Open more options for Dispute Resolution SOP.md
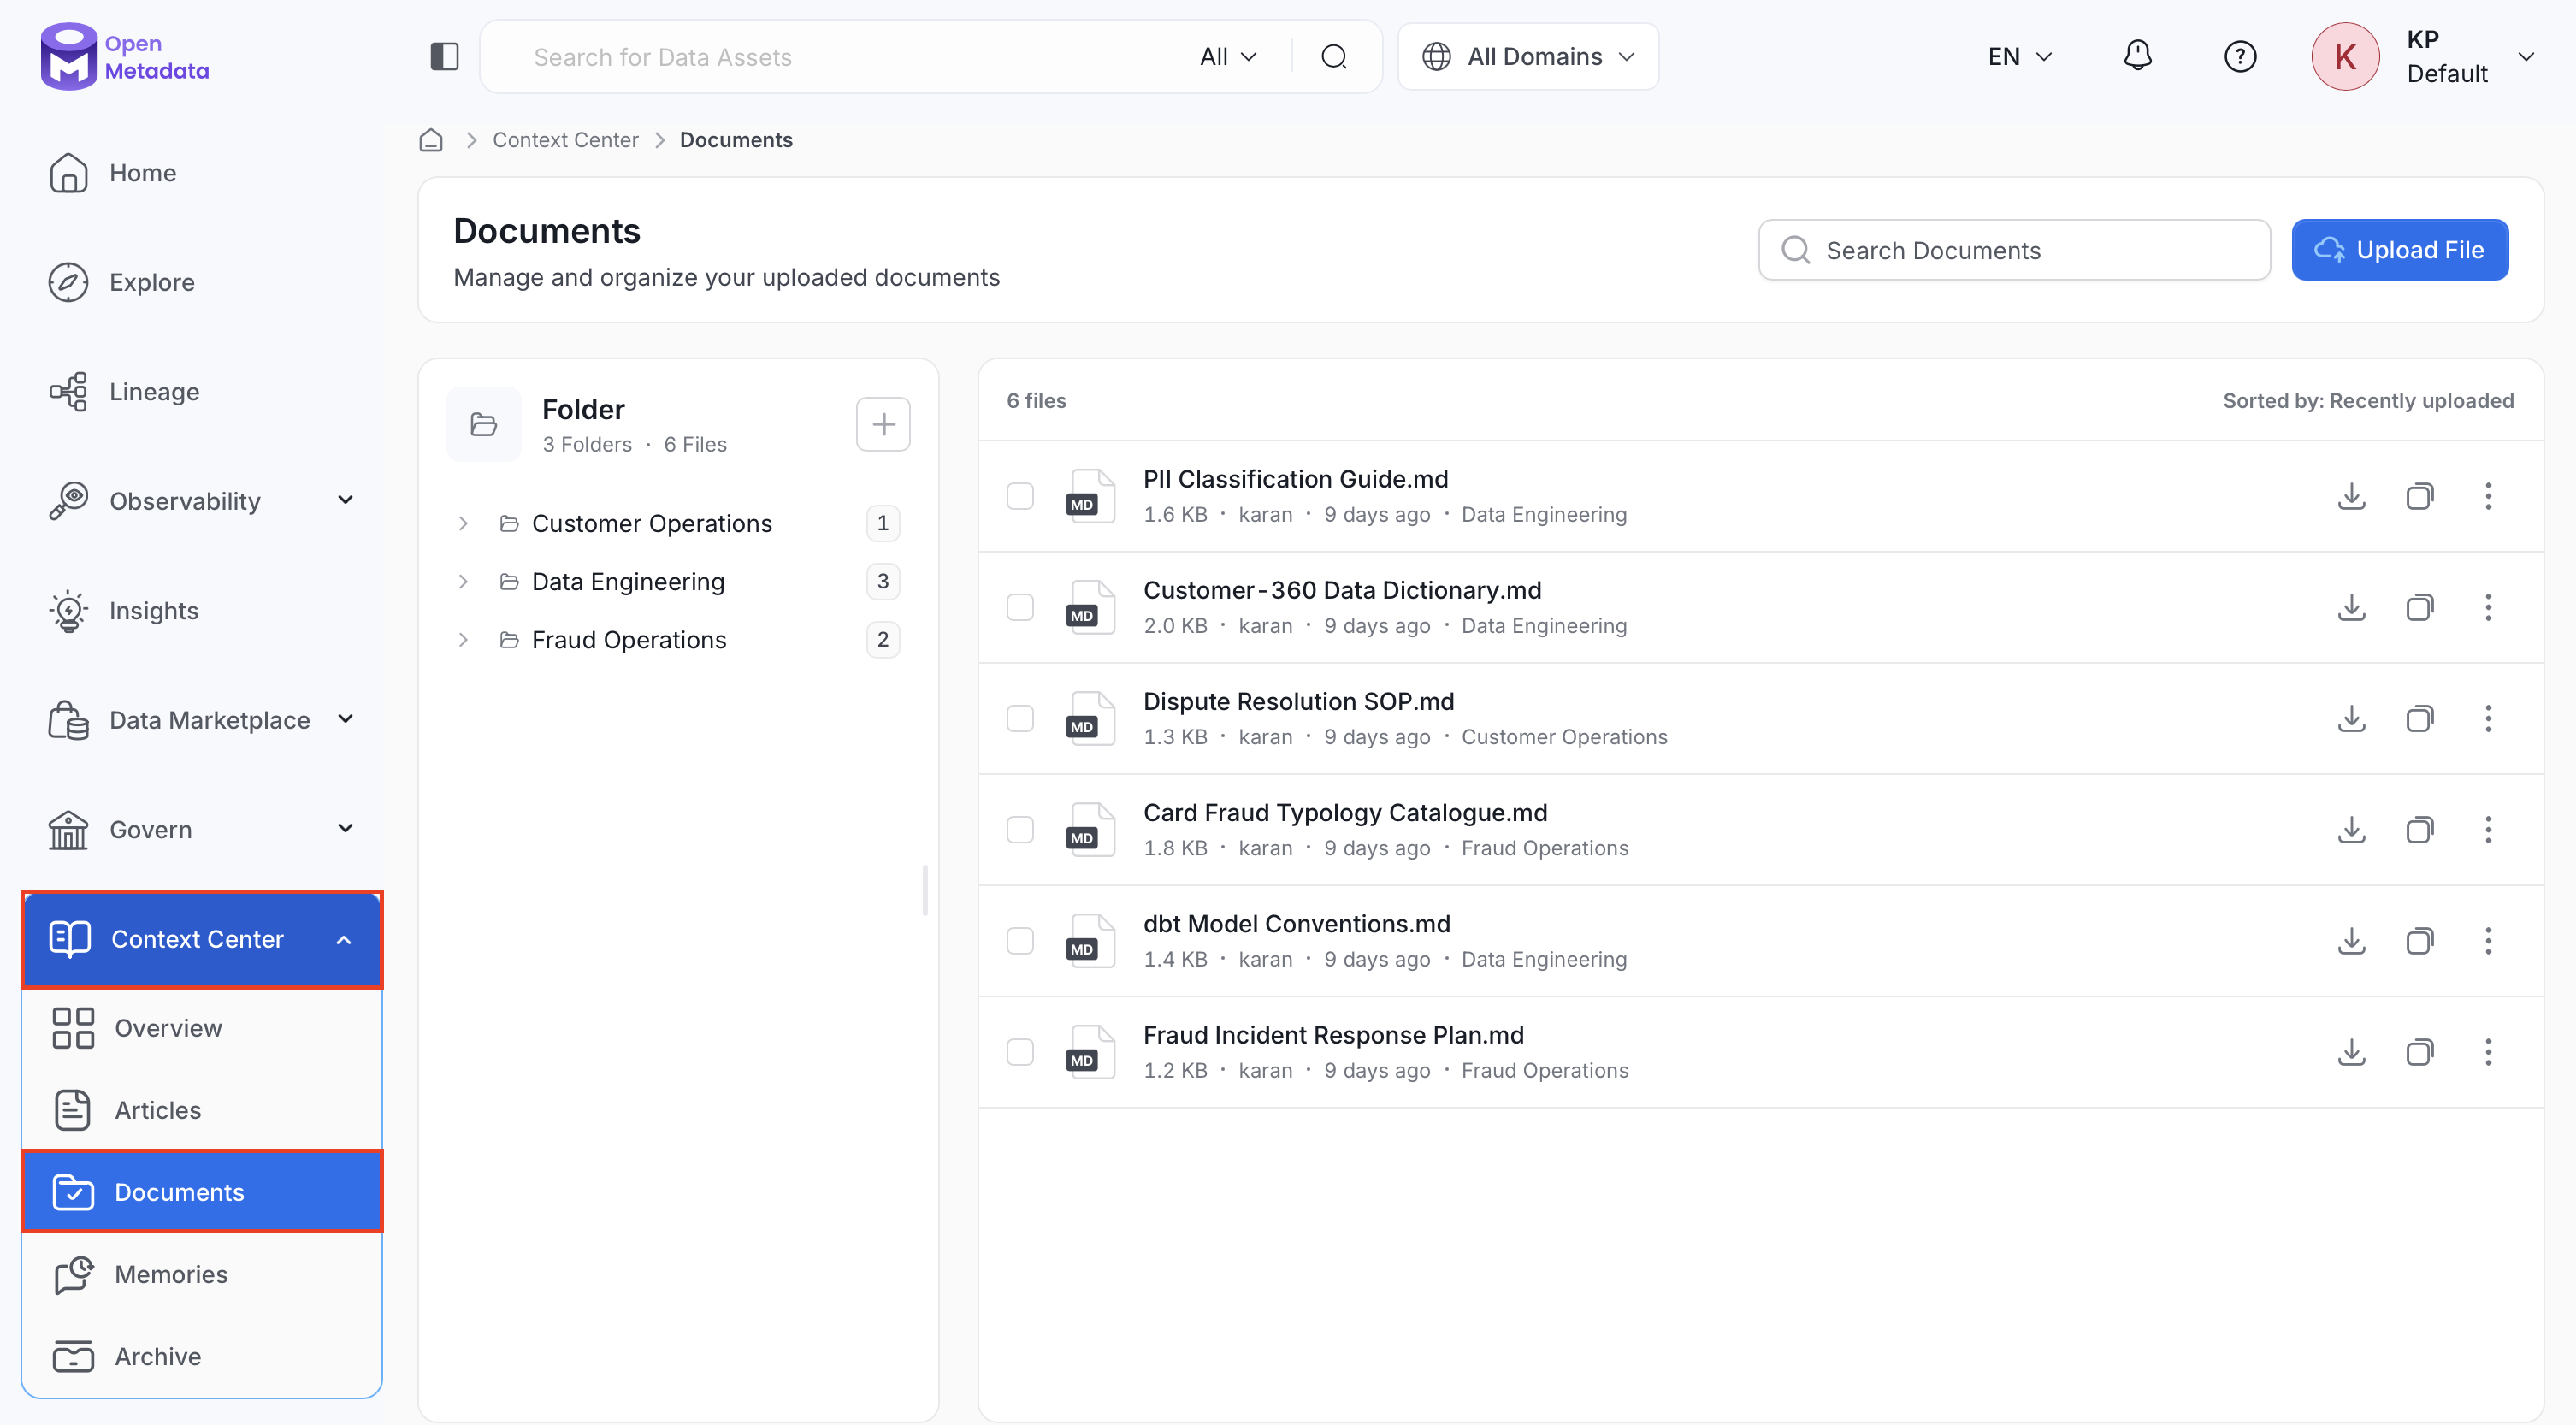 (x=2488, y=718)
